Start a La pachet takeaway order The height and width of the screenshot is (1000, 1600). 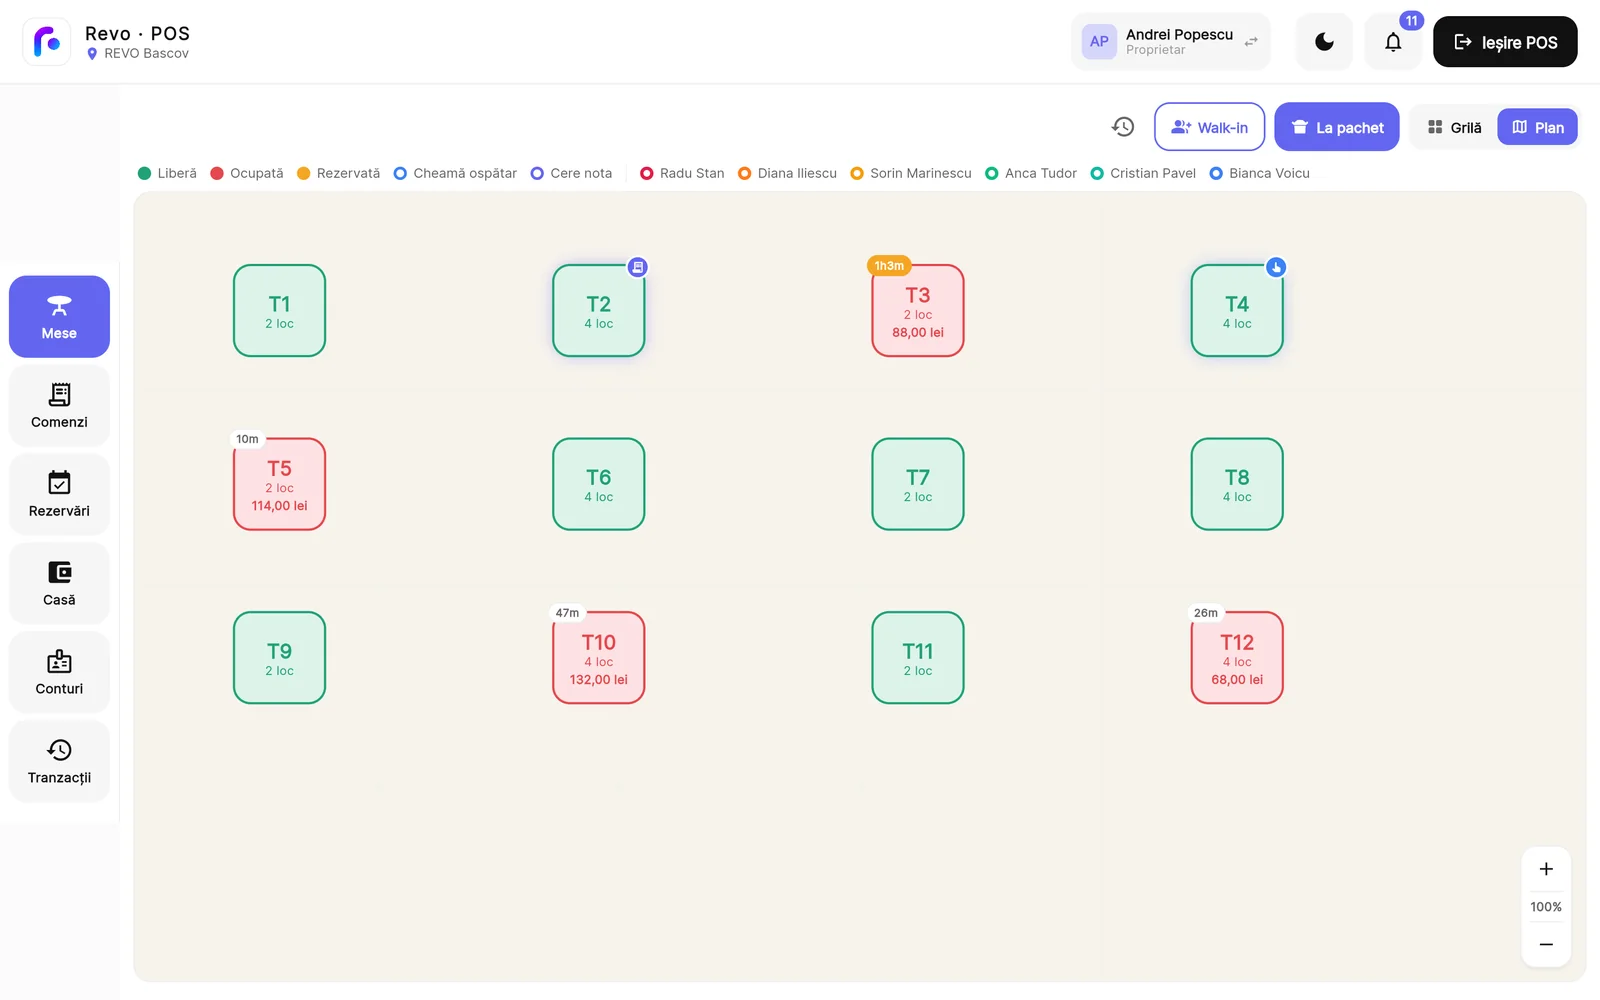pyautogui.click(x=1337, y=127)
